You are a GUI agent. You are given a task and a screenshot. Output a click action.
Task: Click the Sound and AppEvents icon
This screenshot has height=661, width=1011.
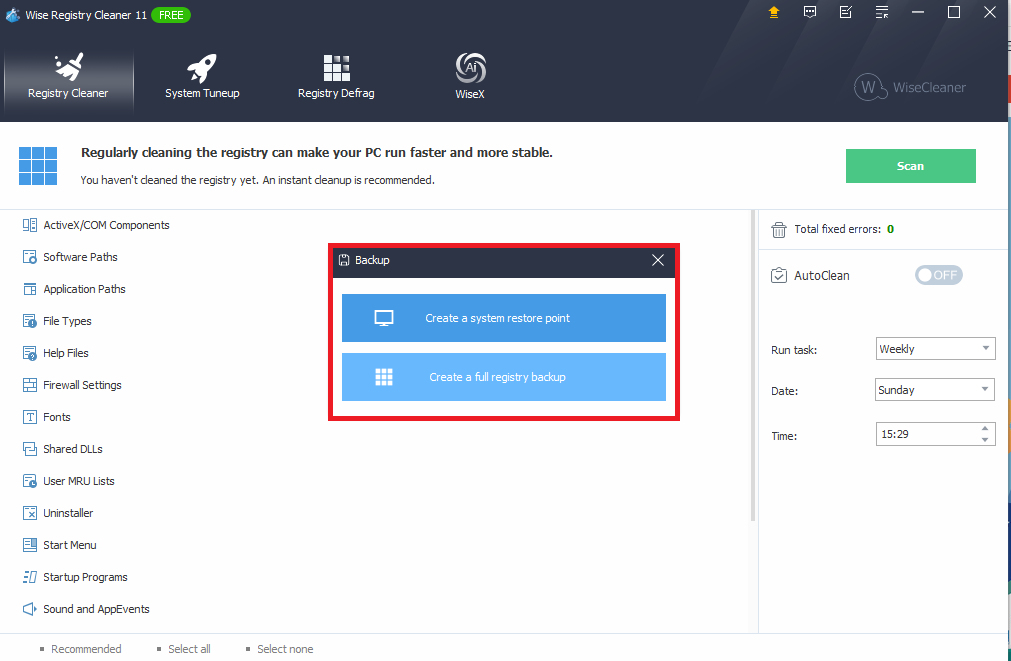click(x=30, y=609)
